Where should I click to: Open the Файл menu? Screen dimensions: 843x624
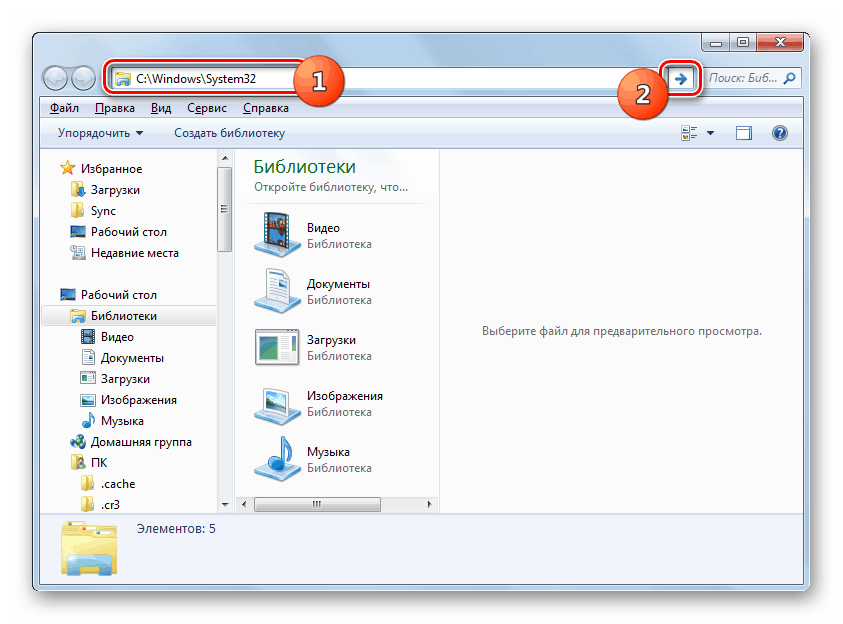pos(64,108)
